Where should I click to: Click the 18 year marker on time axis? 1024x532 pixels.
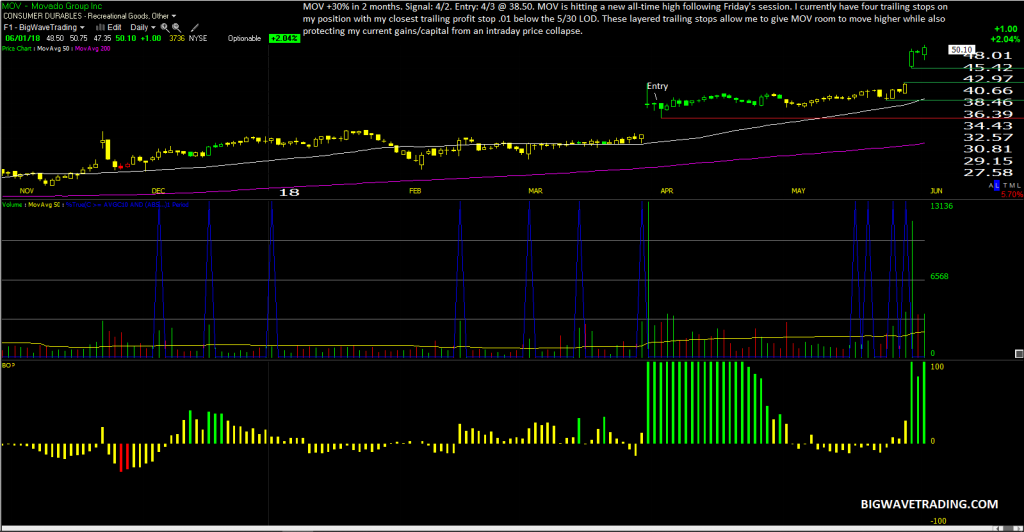[289, 192]
